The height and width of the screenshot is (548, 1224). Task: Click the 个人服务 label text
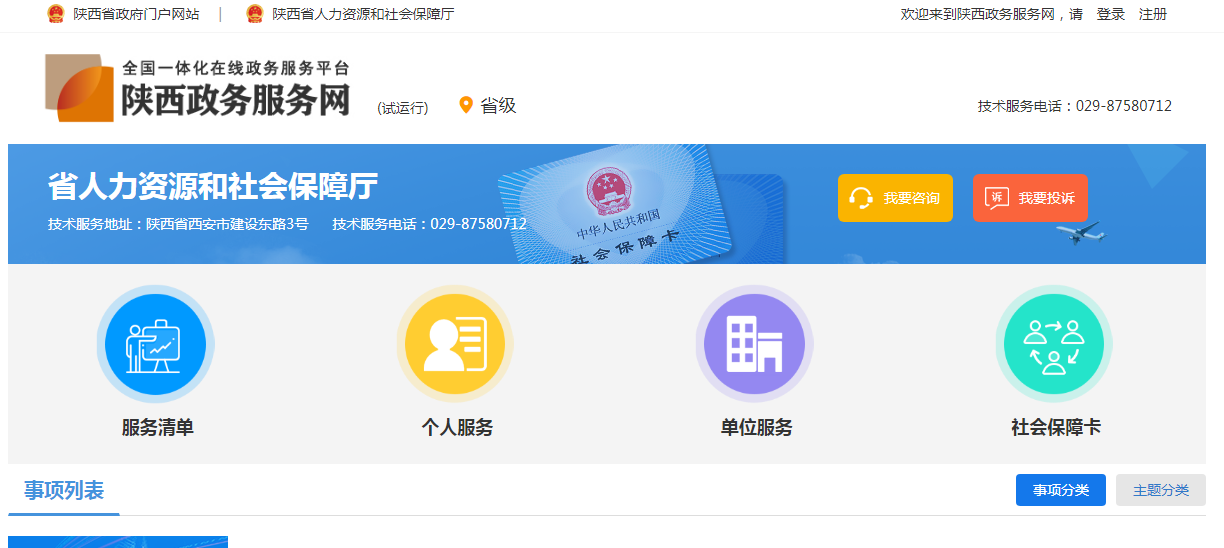pyautogui.click(x=457, y=427)
